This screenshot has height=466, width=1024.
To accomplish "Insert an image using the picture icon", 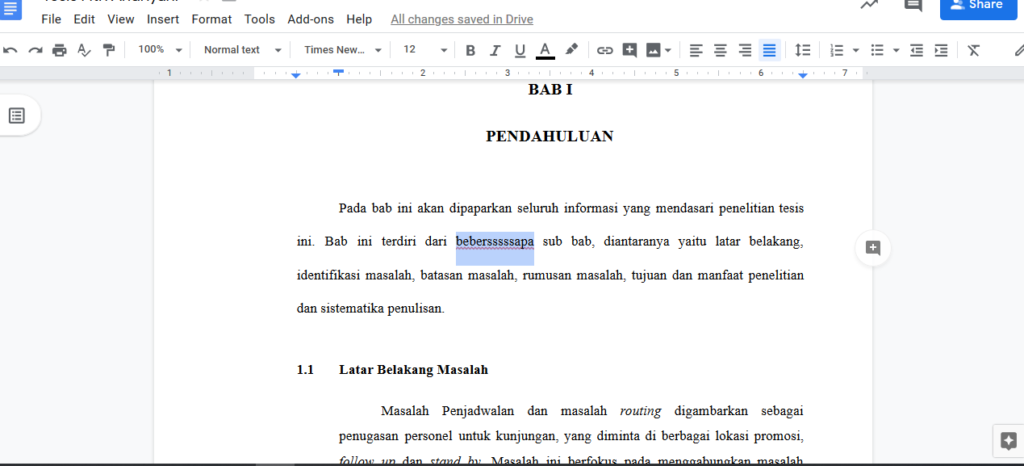I will pos(652,50).
